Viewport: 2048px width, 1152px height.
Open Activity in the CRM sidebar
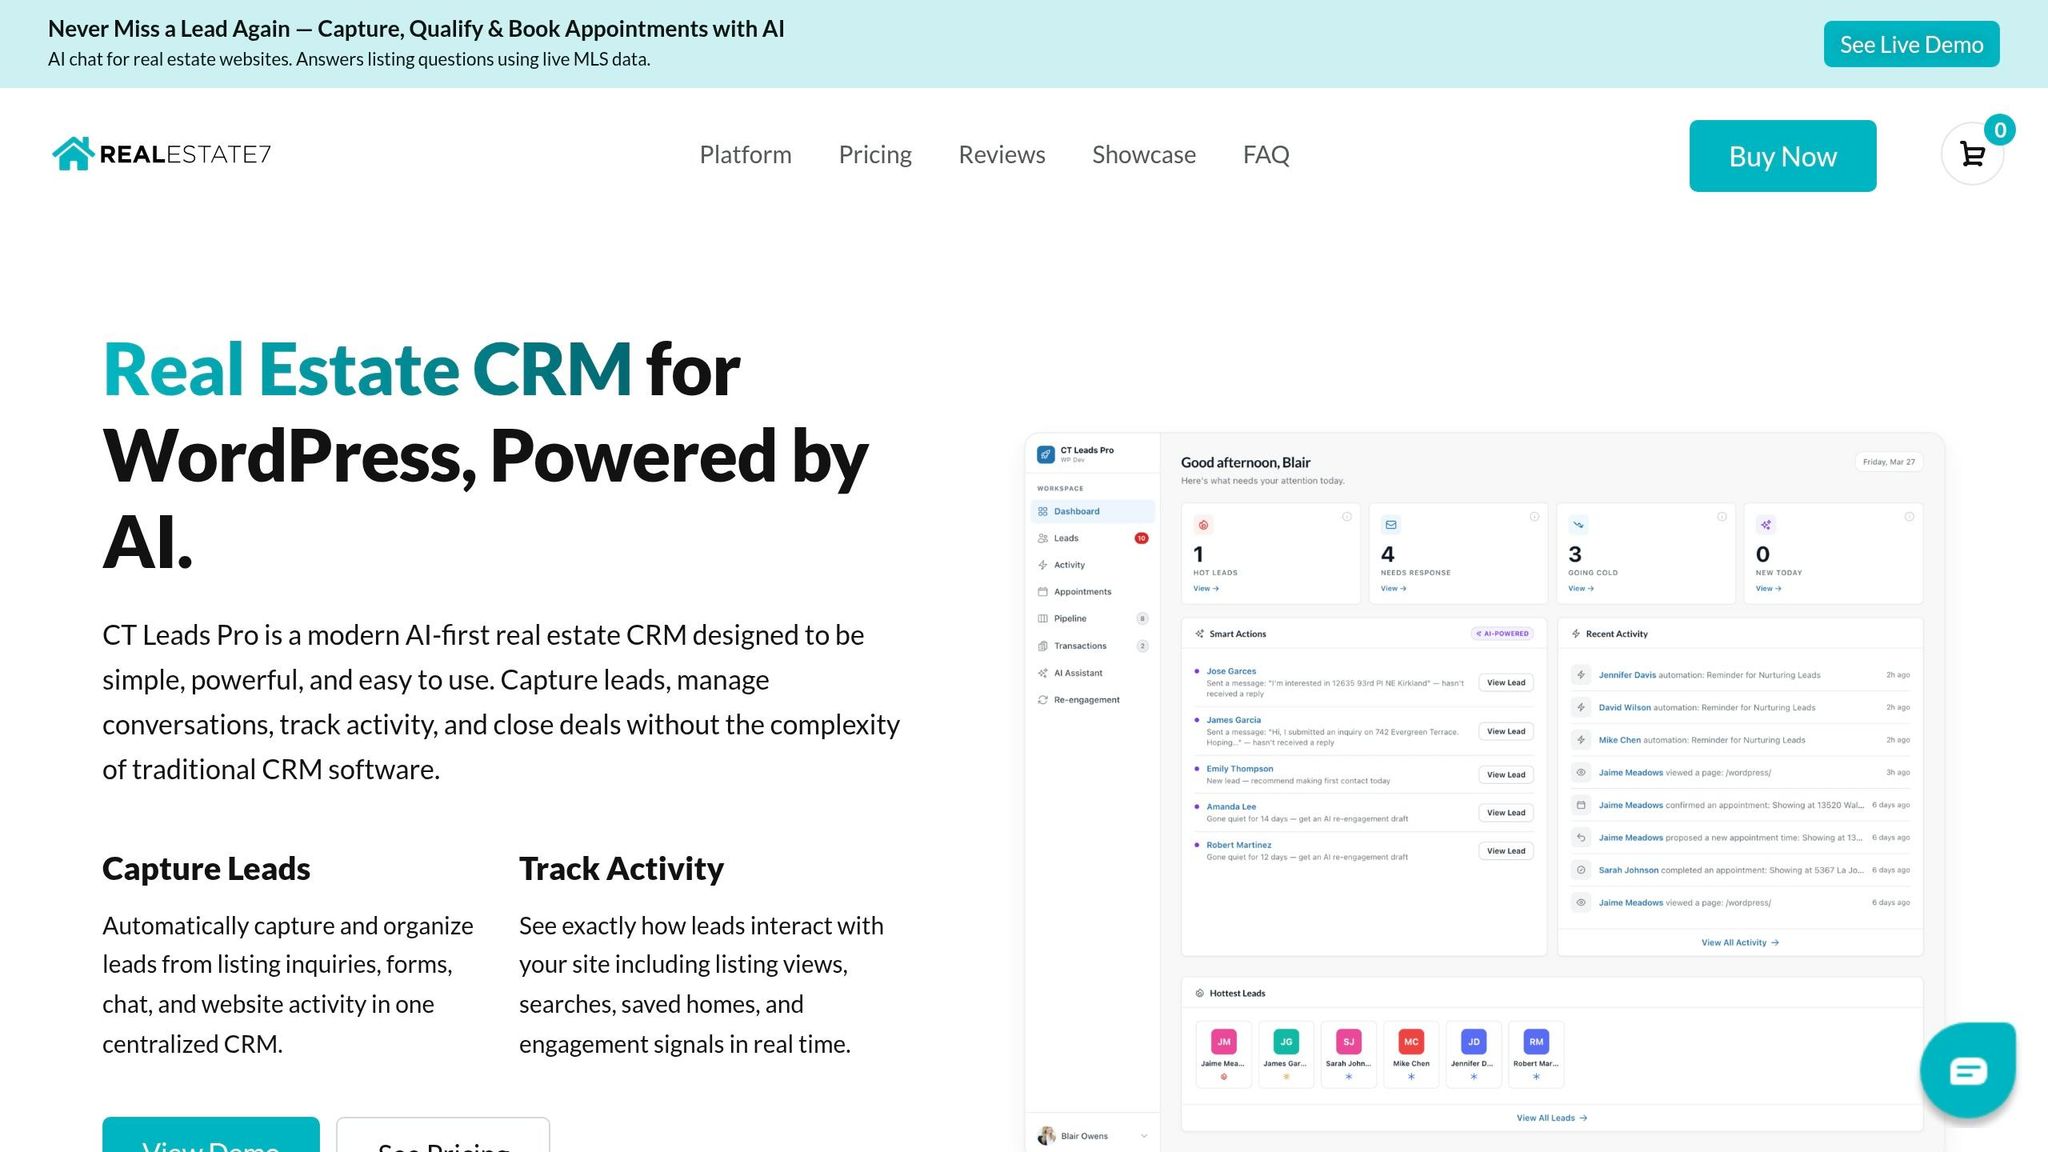coord(1093,565)
